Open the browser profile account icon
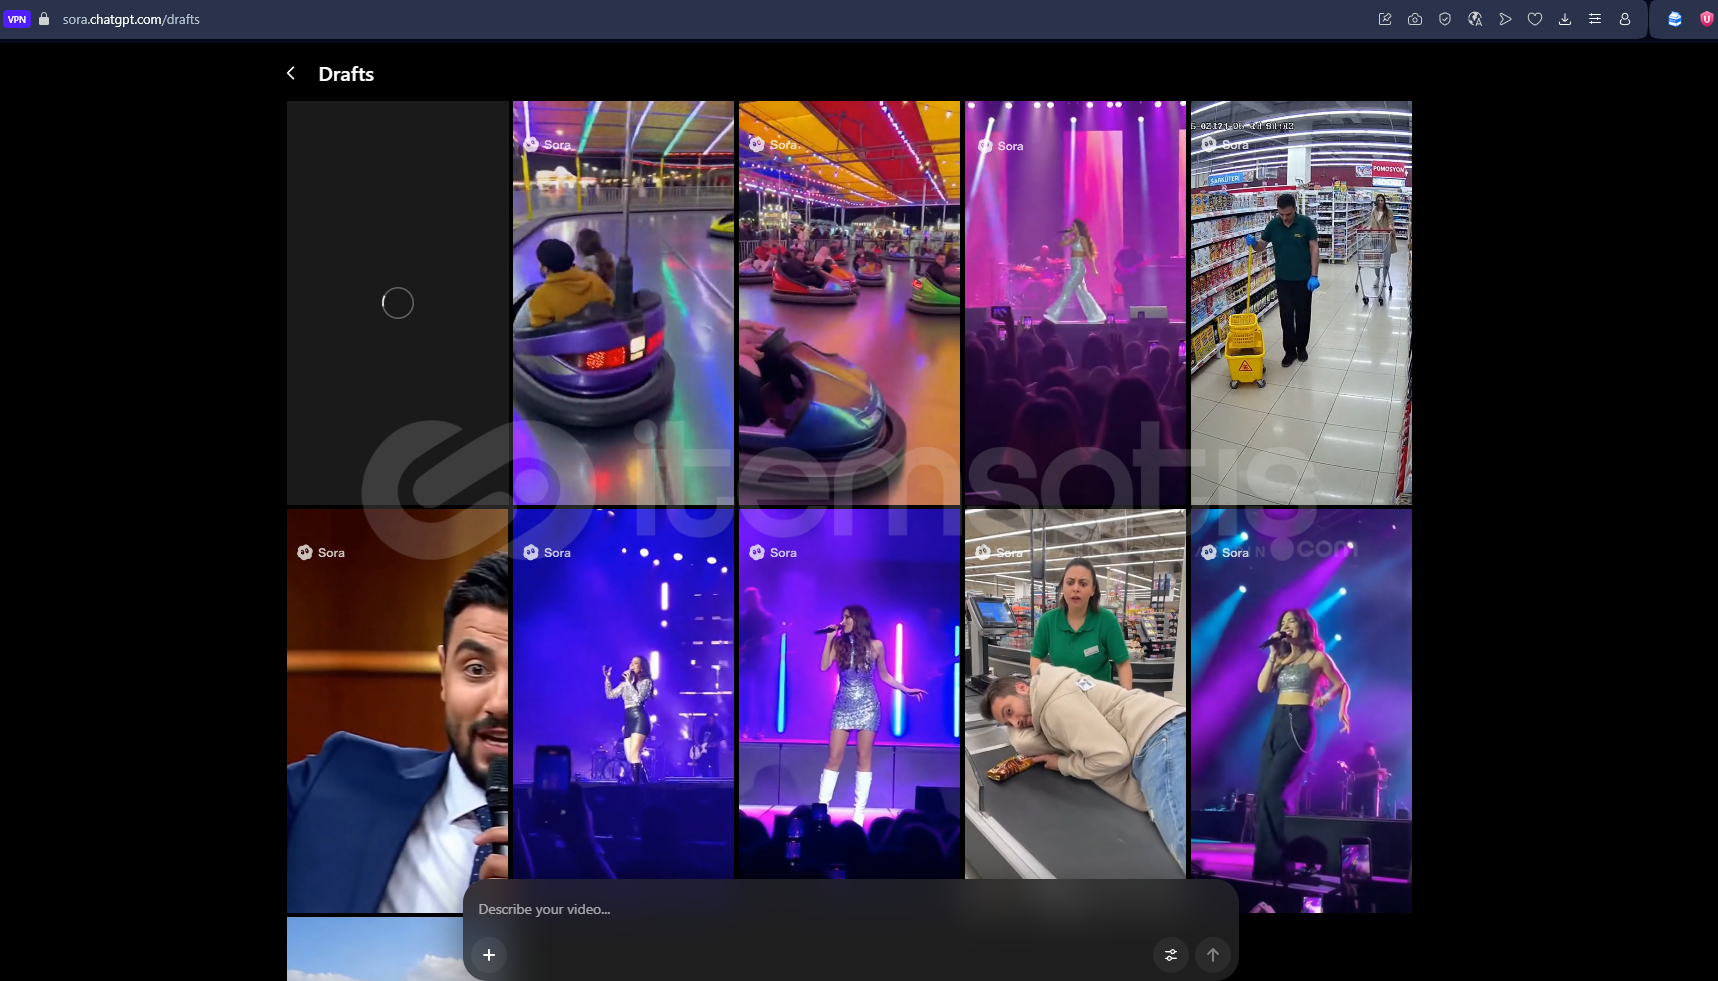The image size is (1718, 981). [x=1625, y=19]
